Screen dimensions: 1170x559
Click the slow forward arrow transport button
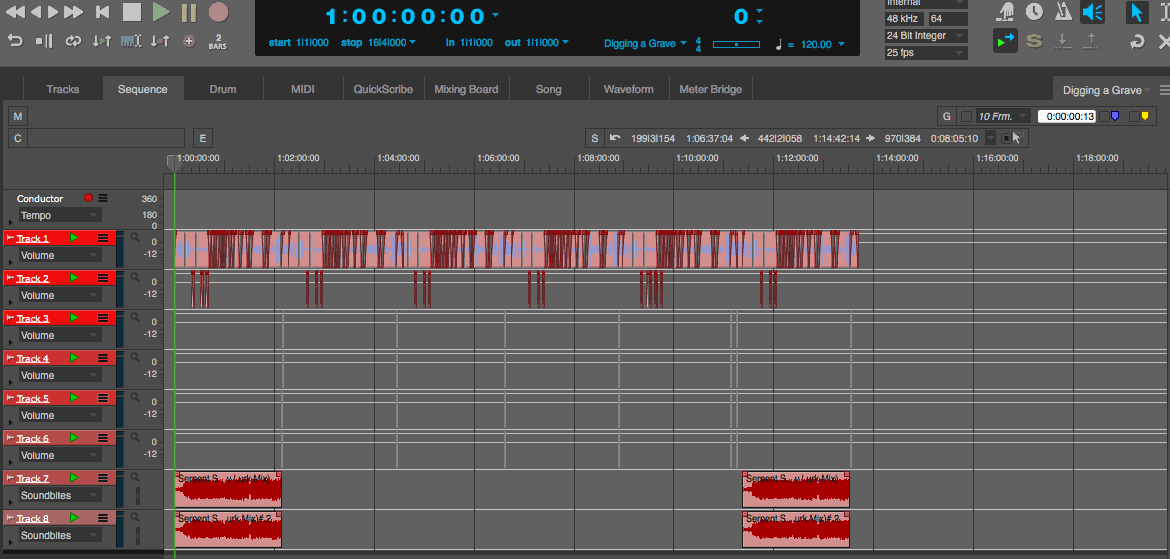52,12
